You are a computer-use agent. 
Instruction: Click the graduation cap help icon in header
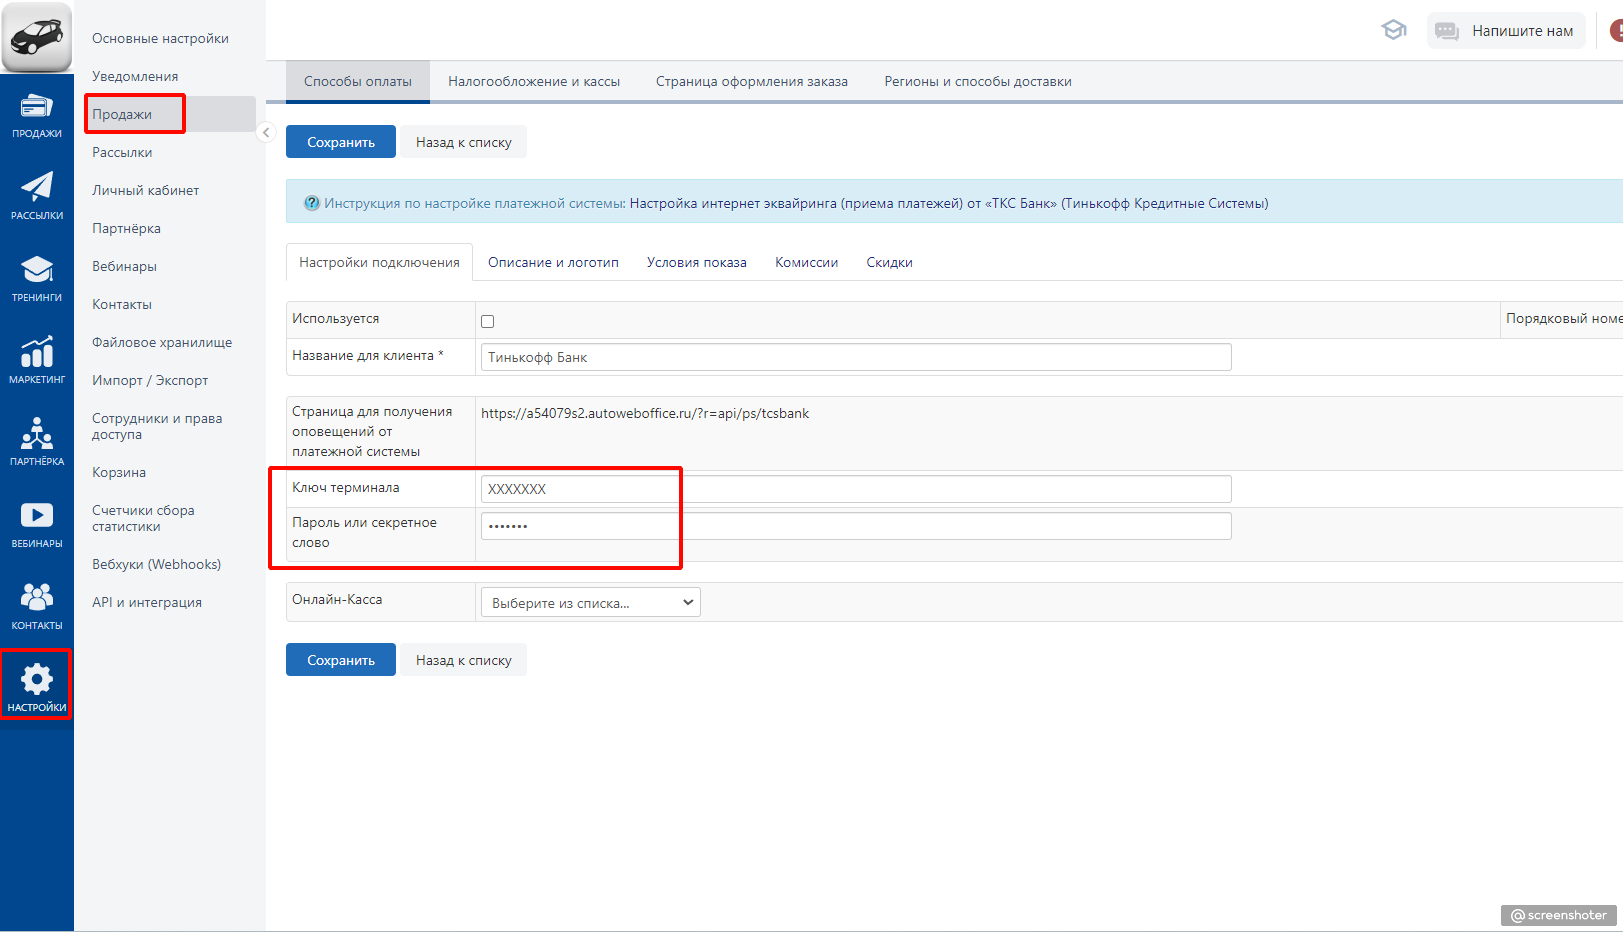1394,30
